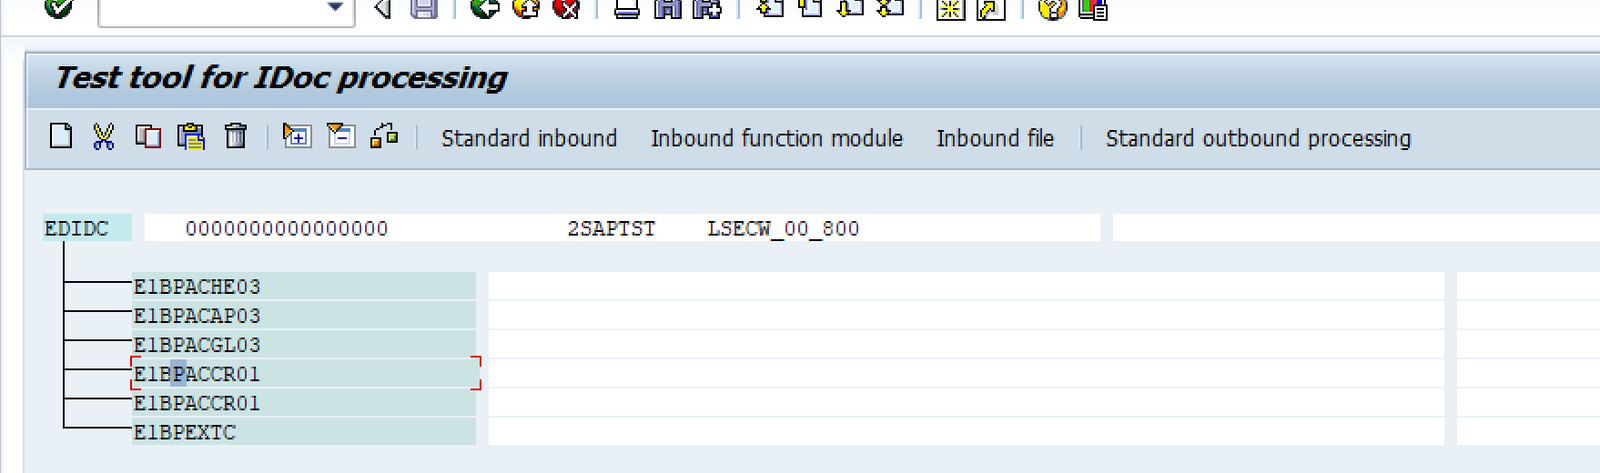Click the Standard inbound button
This screenshot has height=473, width=1600.
coord(529,138)
